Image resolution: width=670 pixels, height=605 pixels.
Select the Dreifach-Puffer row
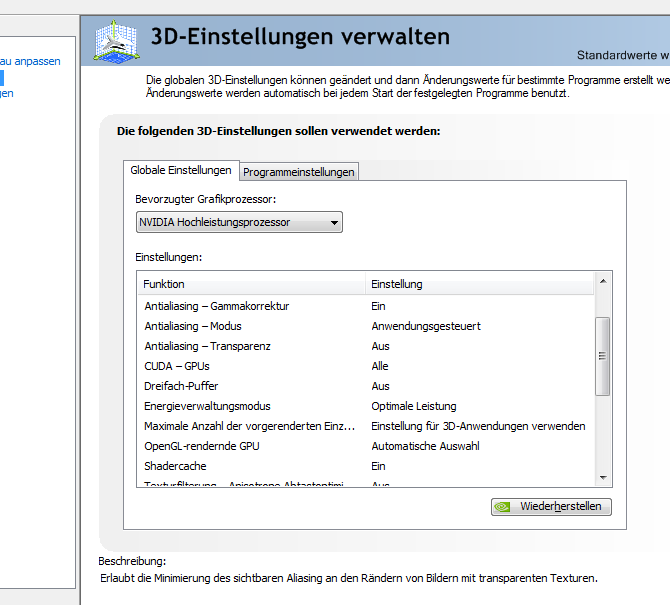coord(366,386)
